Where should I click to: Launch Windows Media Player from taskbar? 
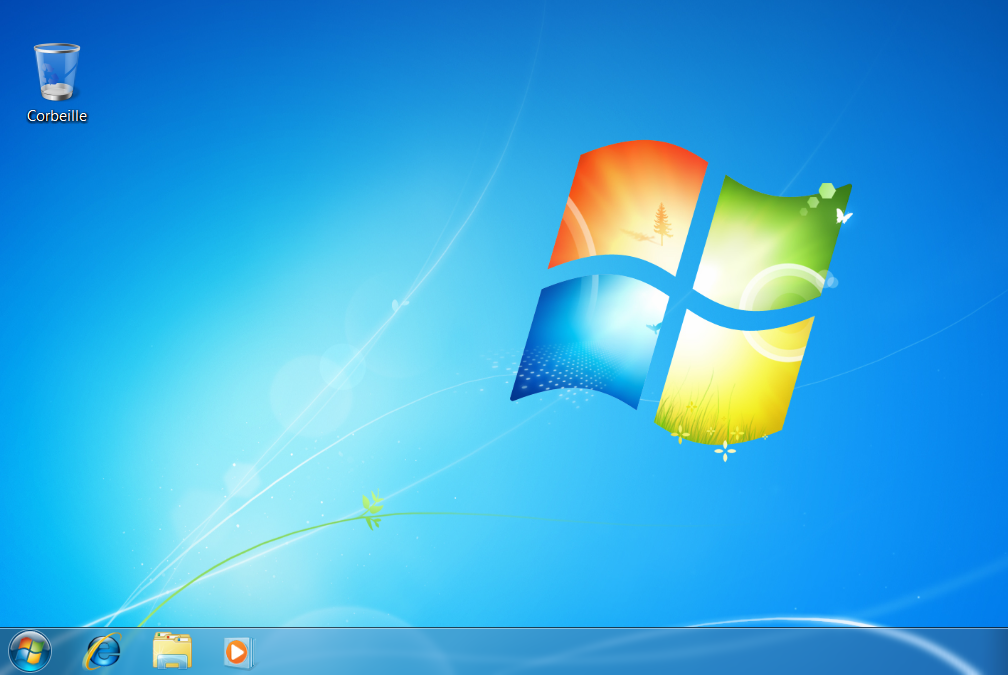239,652
